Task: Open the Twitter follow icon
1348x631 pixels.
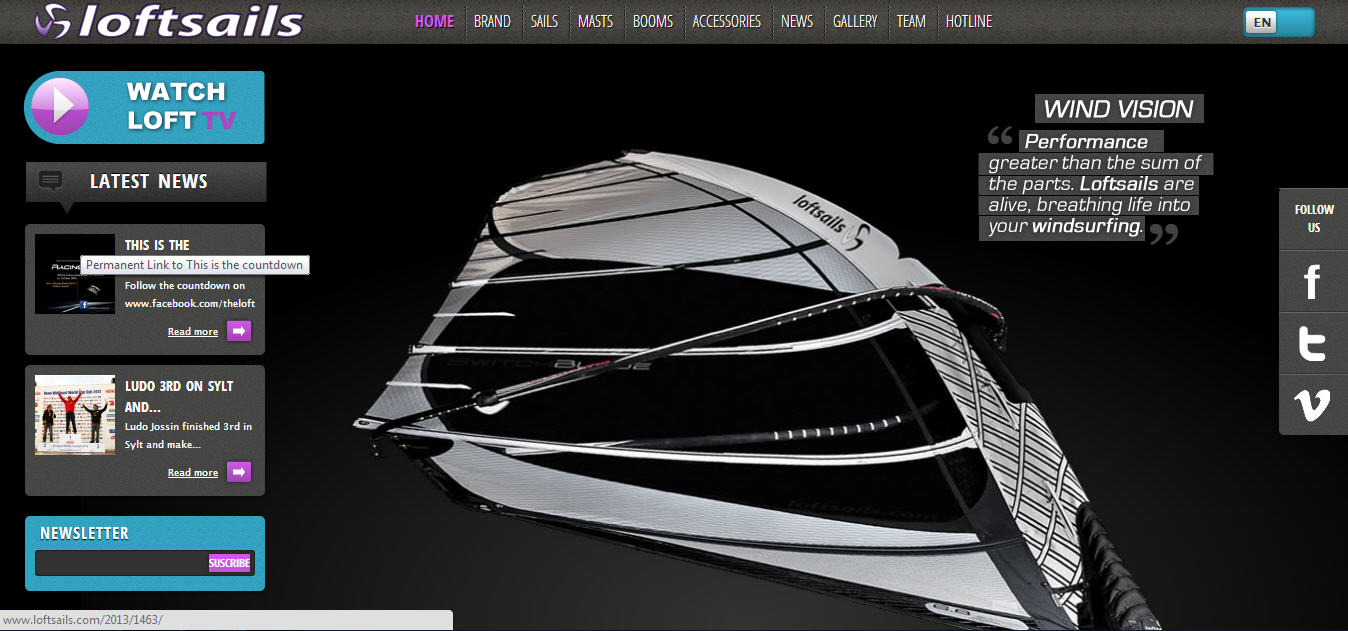Action: tap(1312, 344)
